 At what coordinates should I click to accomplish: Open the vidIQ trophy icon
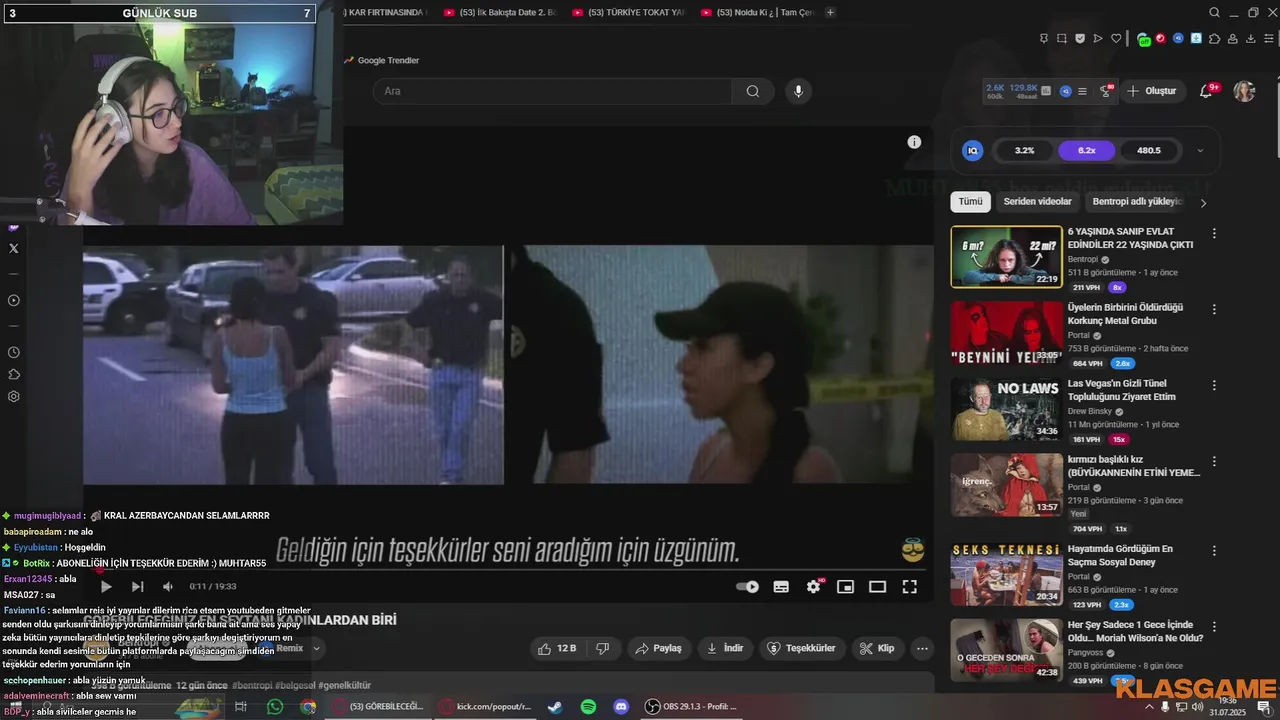click(x=1106, y=91)
